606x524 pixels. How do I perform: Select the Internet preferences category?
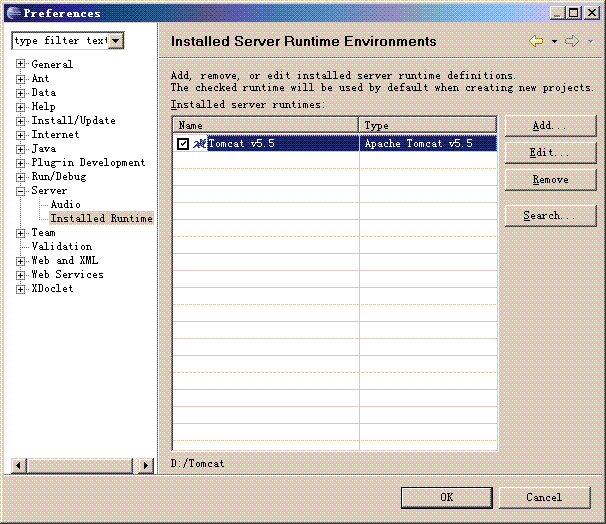(55, 134)
